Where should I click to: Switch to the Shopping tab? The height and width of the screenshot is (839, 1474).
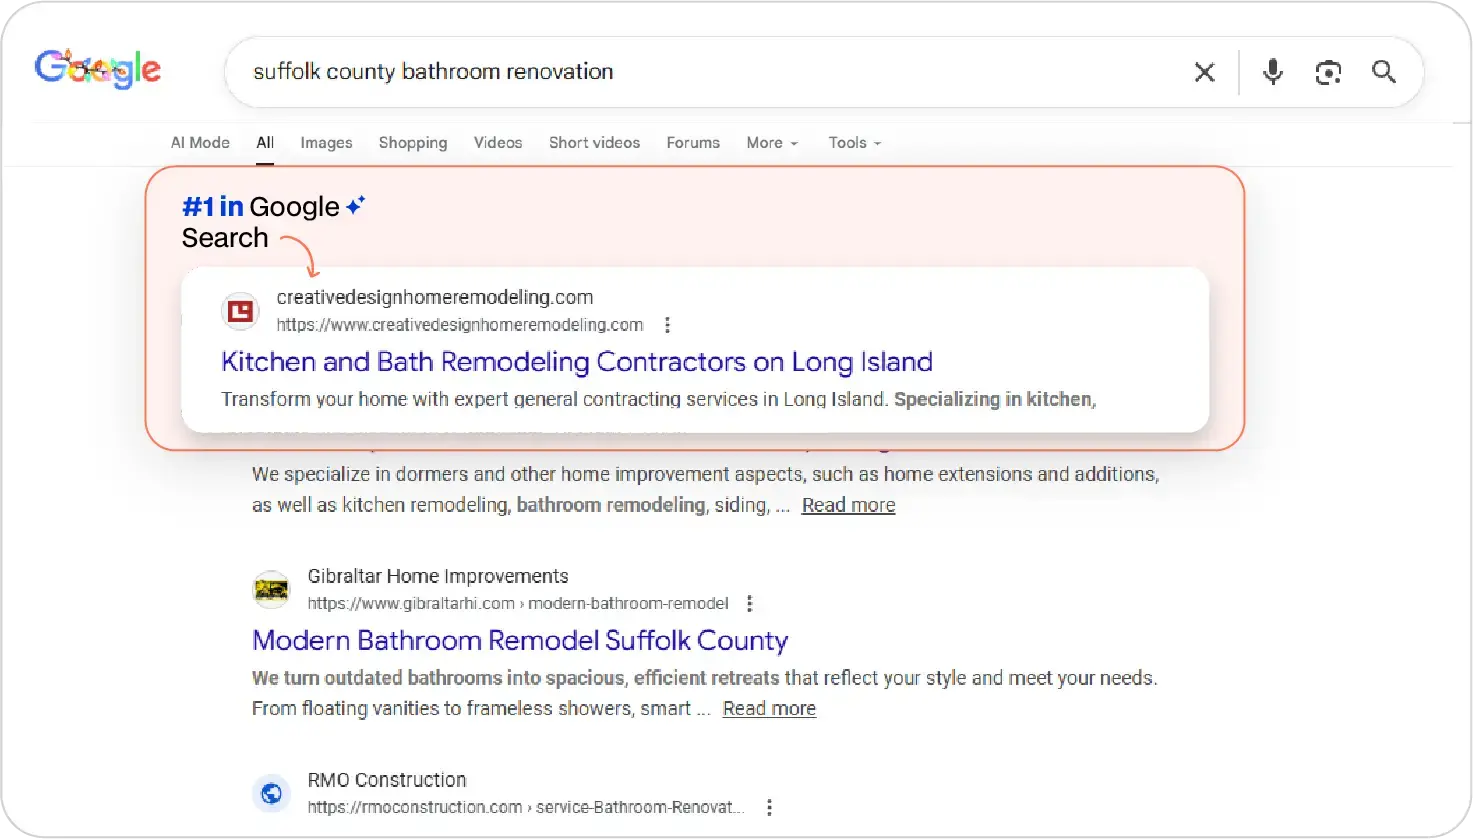tap(412, 143)
